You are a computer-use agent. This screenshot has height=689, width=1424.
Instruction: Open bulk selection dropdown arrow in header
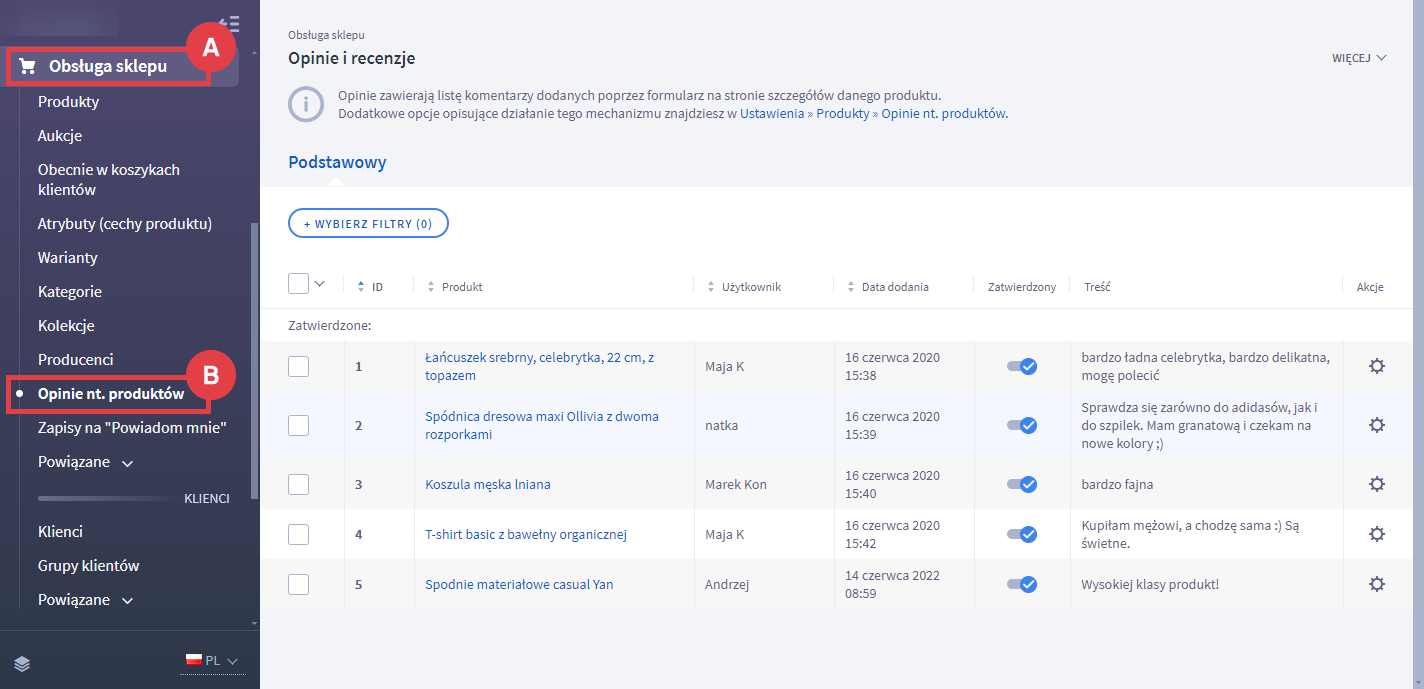pos(320,283)
